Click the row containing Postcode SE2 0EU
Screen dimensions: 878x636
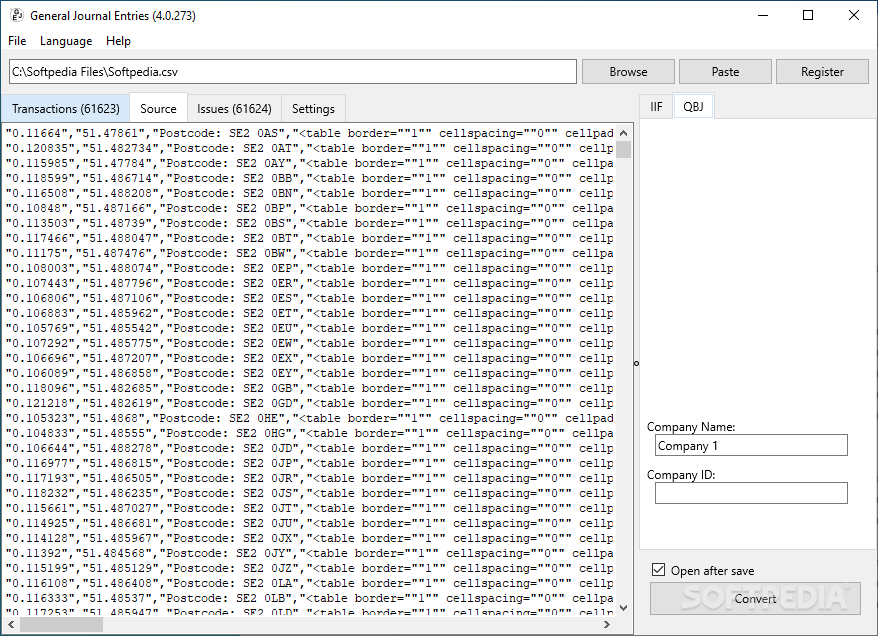coord(310,329)
